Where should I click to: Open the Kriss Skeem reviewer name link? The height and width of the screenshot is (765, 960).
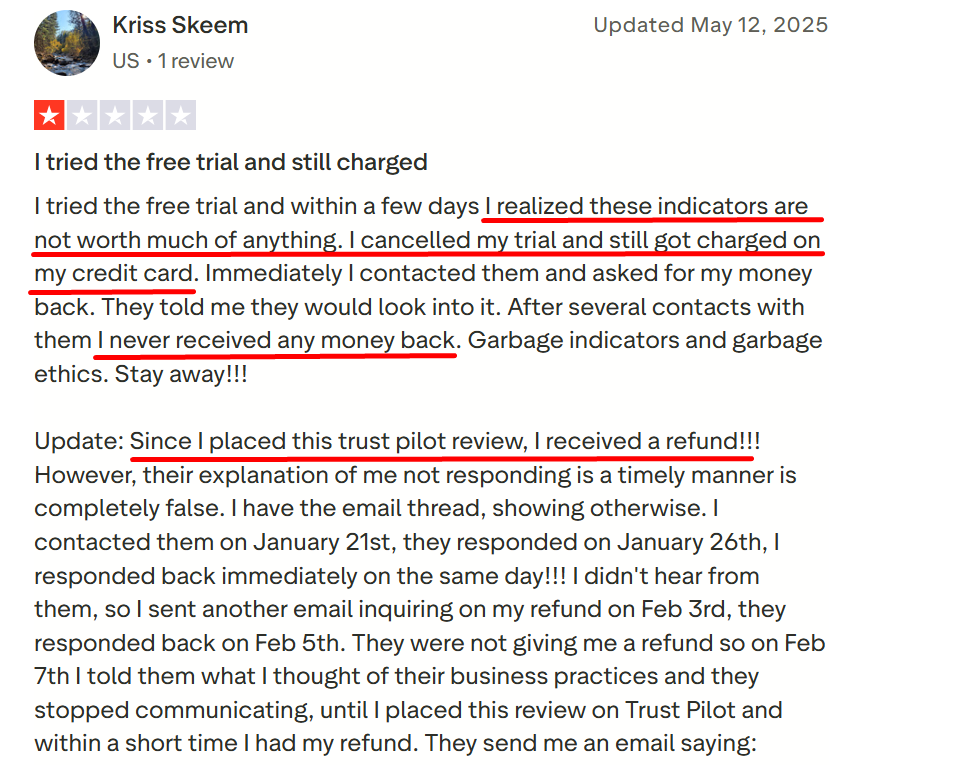[x=180, y=25]
